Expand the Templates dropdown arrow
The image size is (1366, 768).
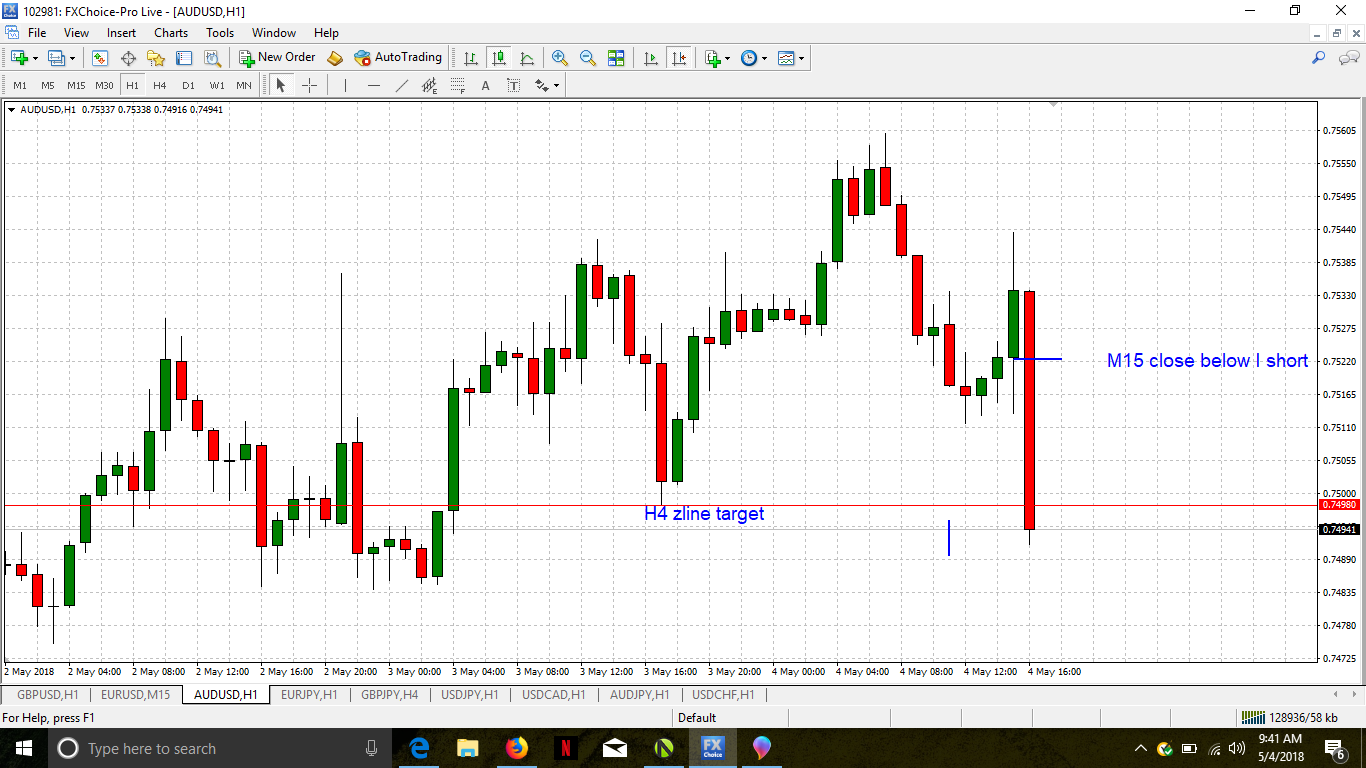(802, 58)
